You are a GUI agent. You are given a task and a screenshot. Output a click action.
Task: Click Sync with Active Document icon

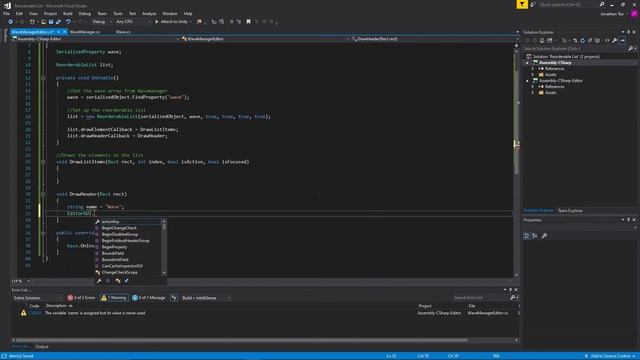575,40
